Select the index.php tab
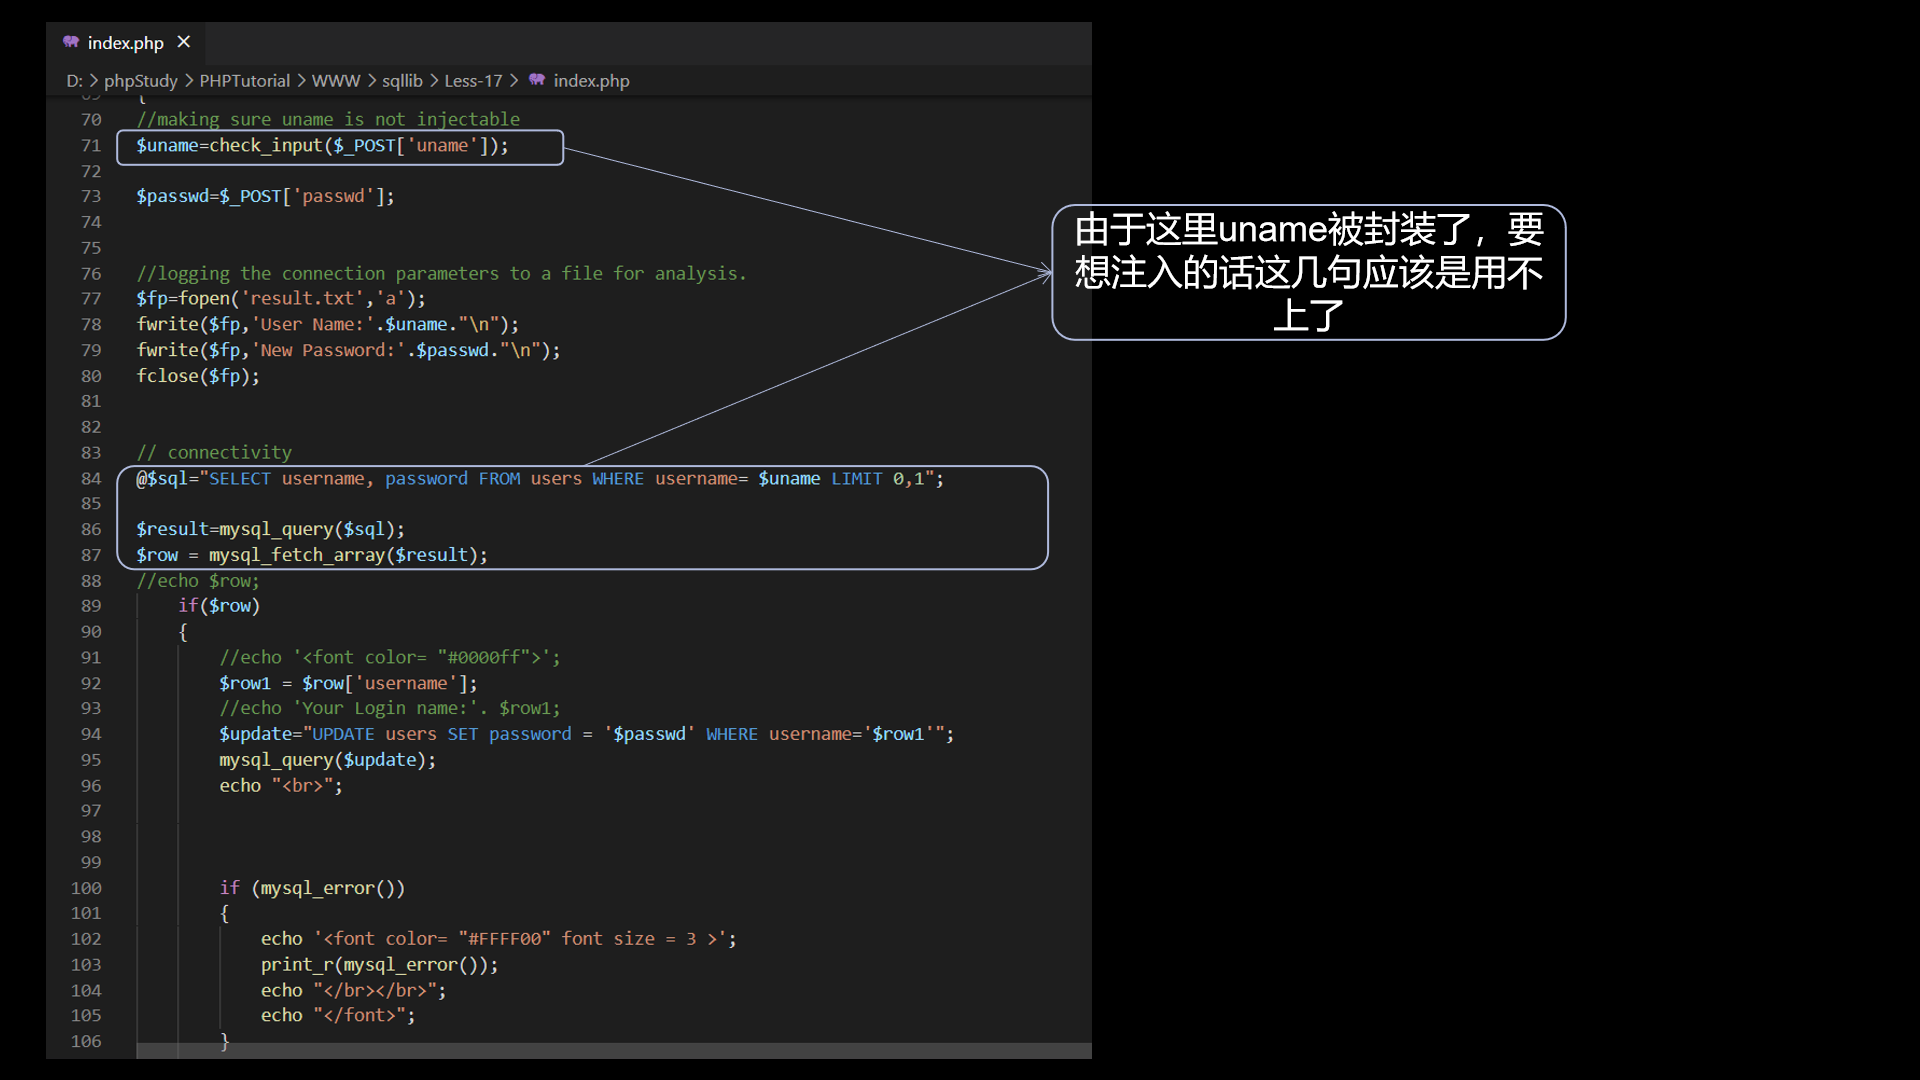The height and width of the screenshot is (1080, 1920). click(125, 43)
